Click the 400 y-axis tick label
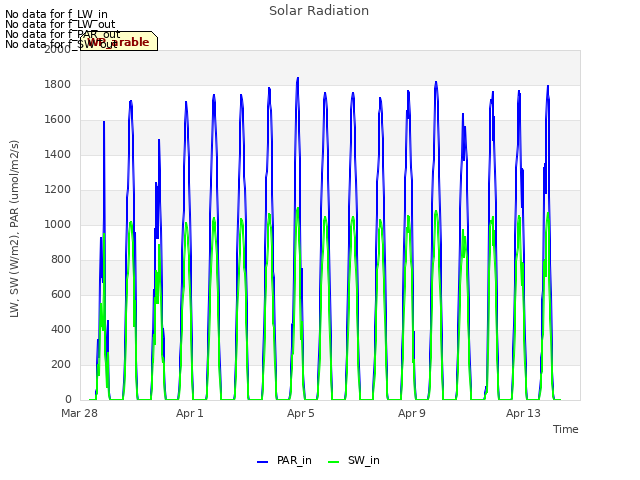This screenshot has height=480, width=640. point(61,329)
